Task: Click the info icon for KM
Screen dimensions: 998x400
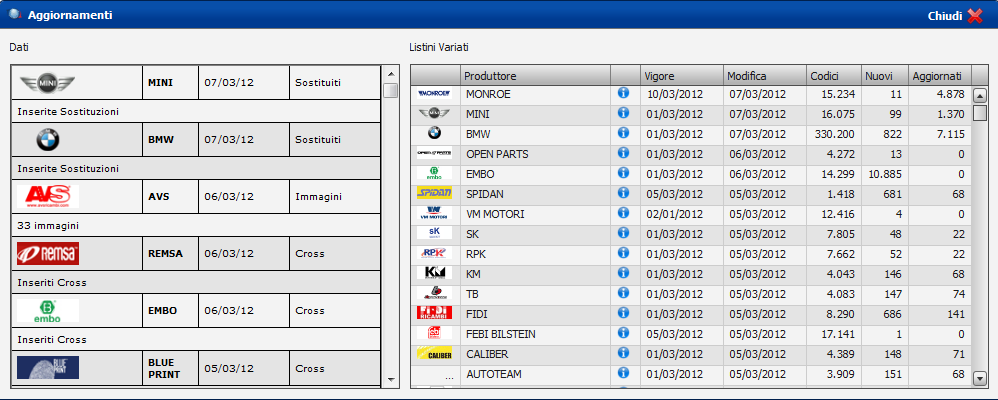Action: click(623, 273)
